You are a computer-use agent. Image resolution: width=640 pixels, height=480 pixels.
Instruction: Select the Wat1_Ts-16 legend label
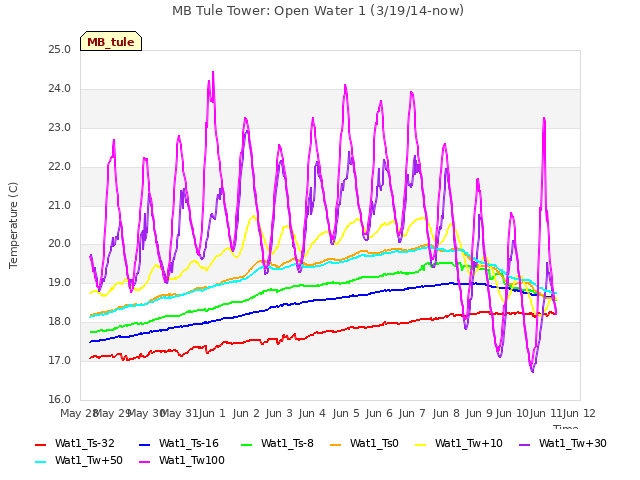click(x=189, y=443)
